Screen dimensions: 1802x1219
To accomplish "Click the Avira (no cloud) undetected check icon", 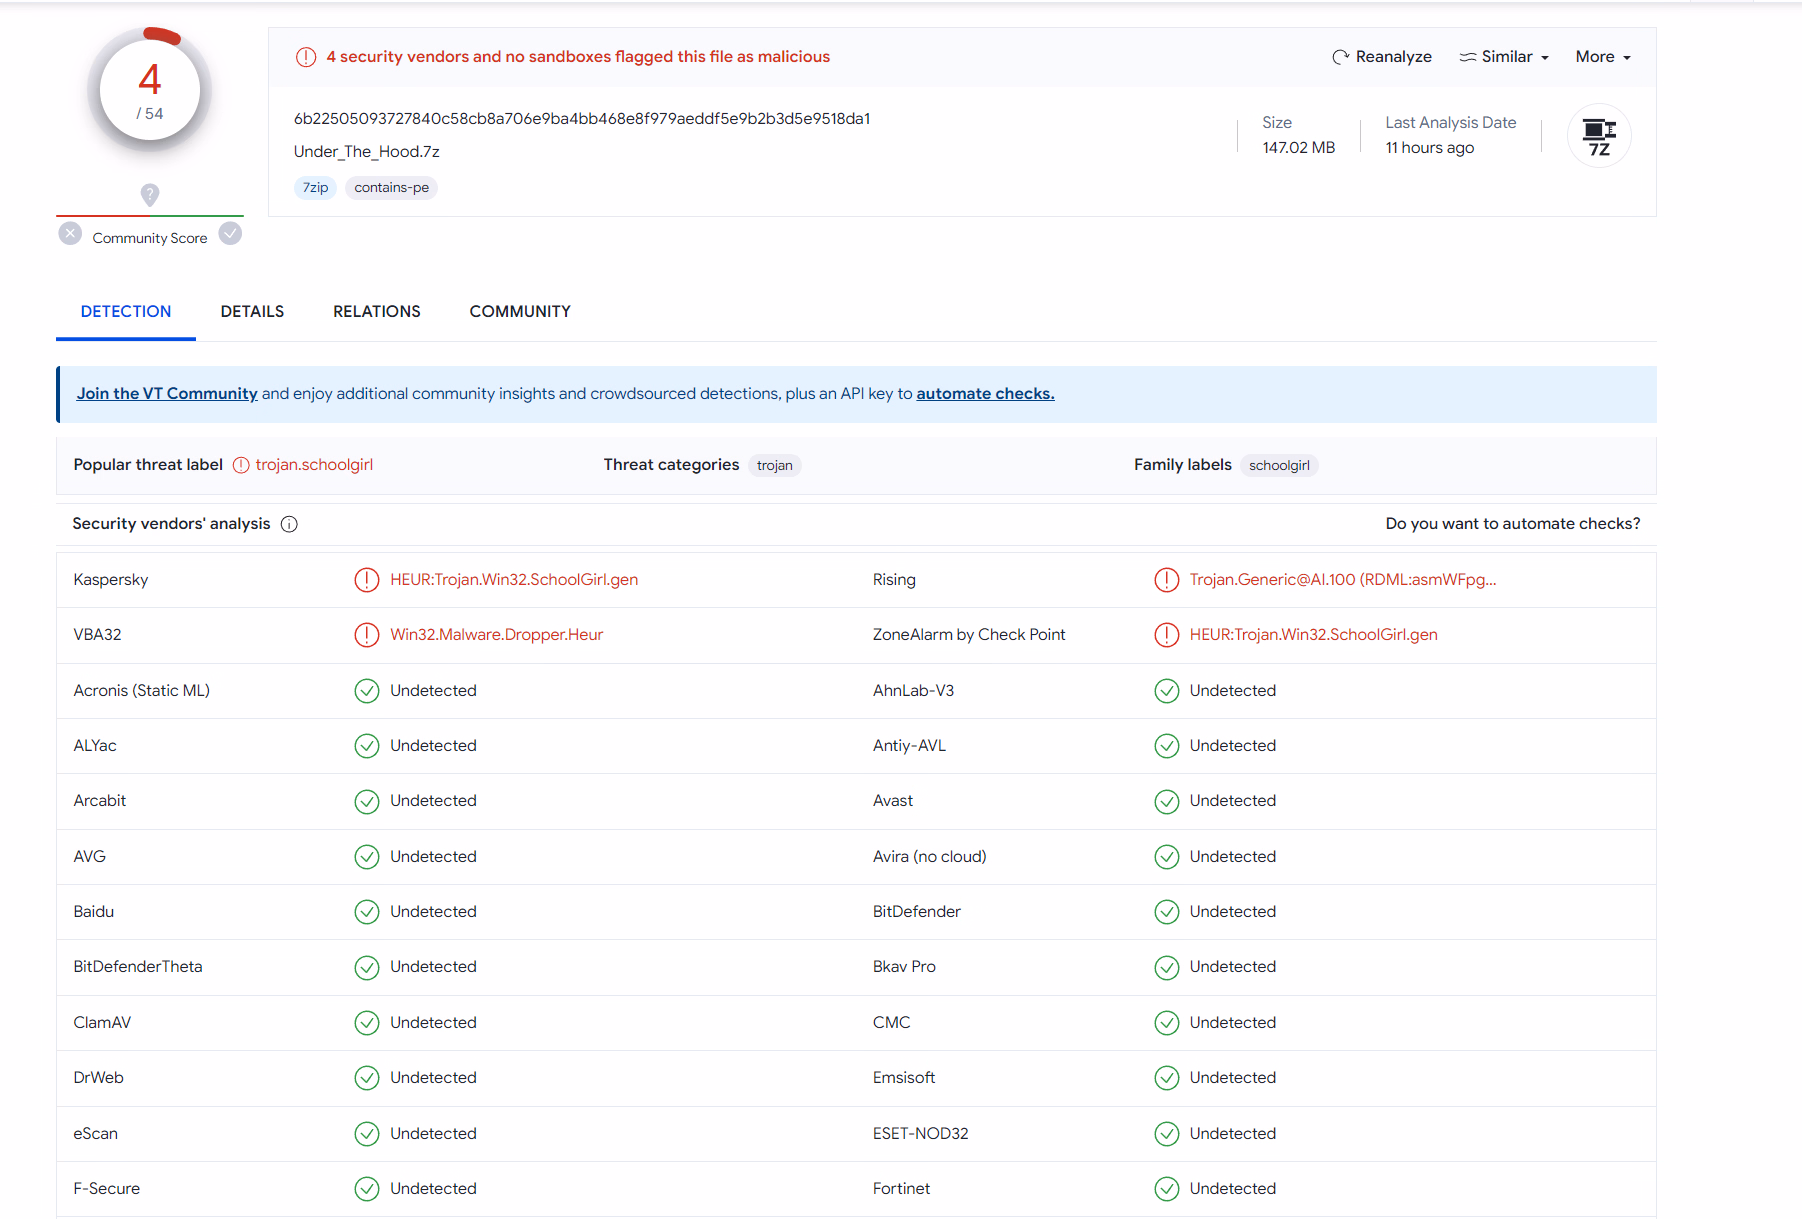I will [1167, 857].
